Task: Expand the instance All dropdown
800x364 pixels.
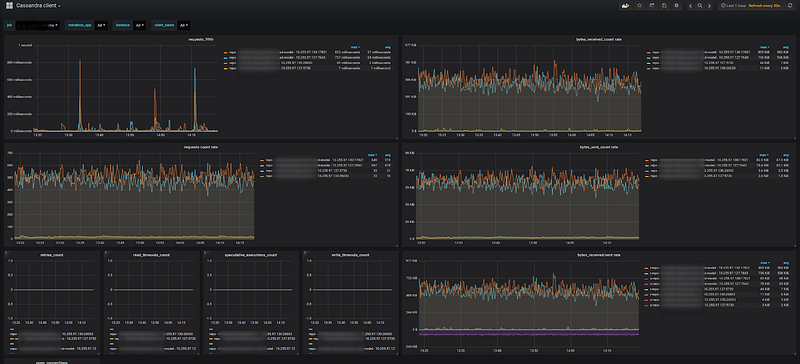Action: pos(139,25)
